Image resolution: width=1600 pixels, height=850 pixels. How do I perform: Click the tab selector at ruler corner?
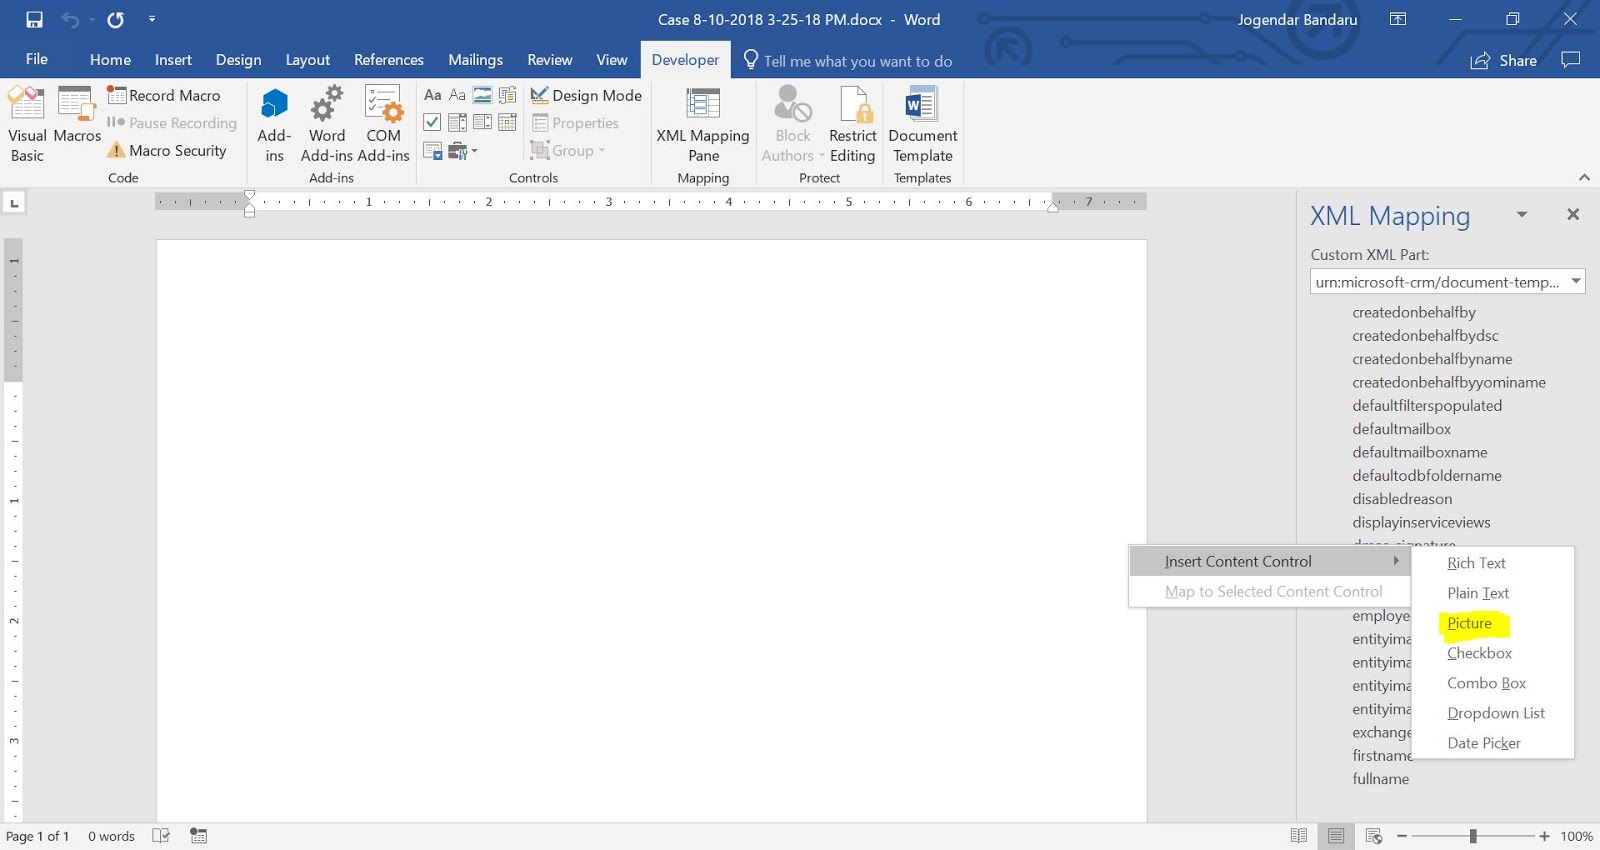pyautogui.click(x=14, y=203)
